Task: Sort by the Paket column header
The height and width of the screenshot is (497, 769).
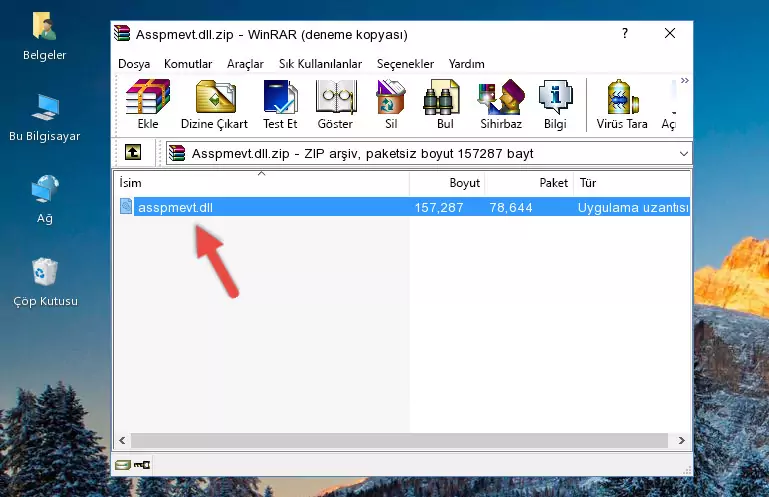Action: point(529,183)
